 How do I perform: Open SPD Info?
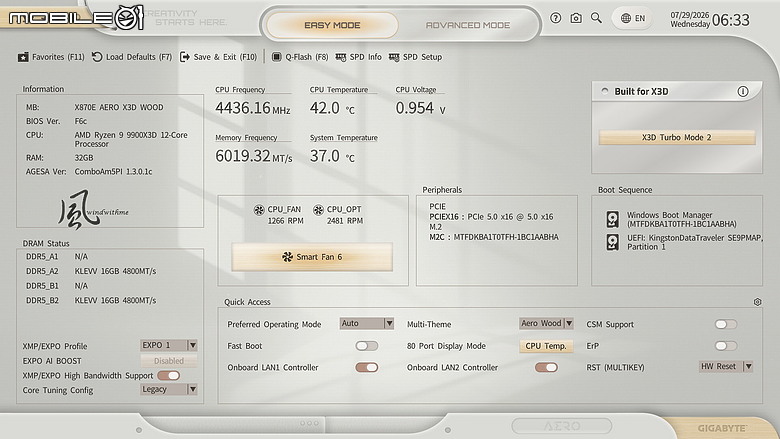(x=359, y=57)
